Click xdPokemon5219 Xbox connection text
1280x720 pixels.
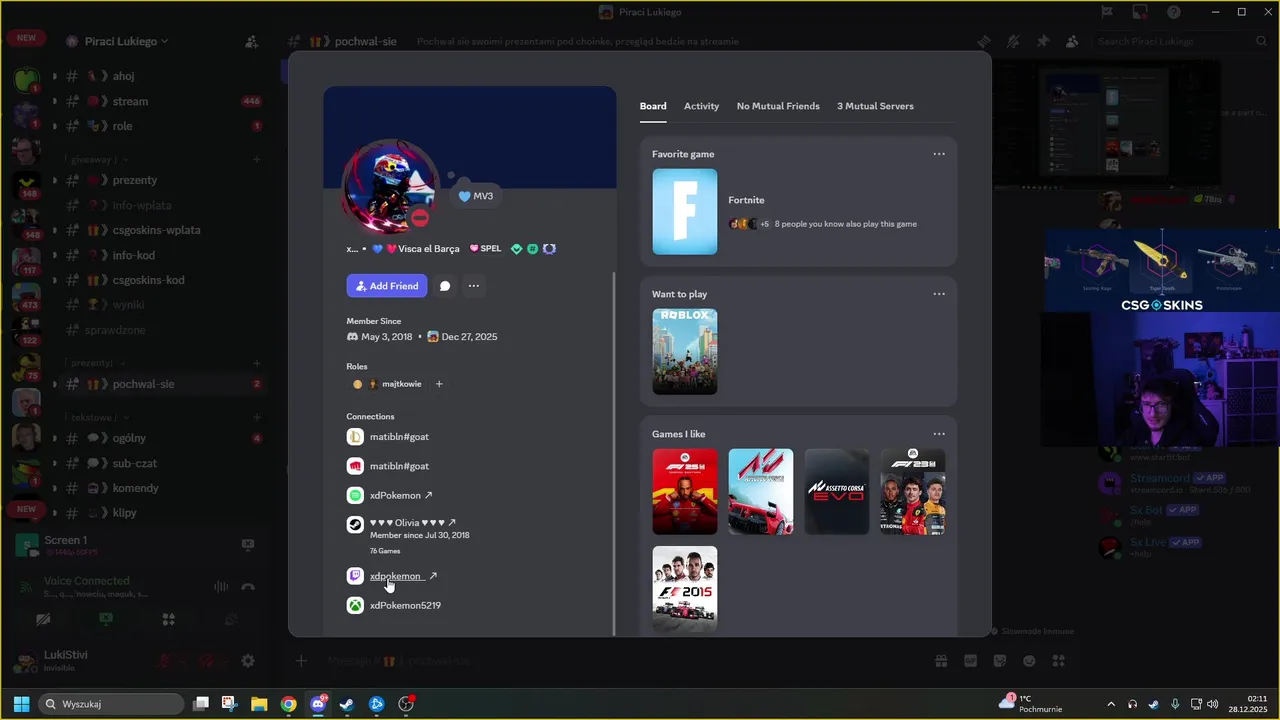[x=405, y=605]
